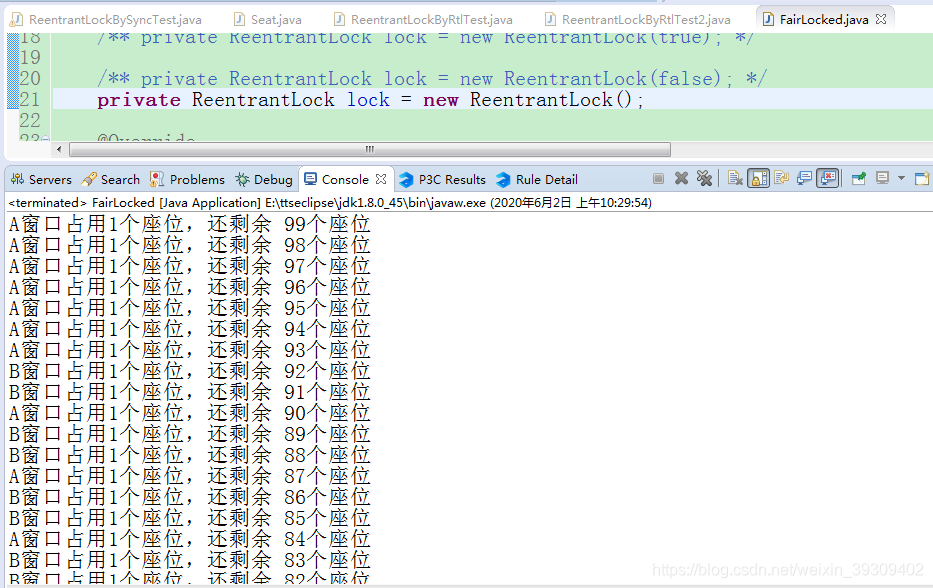Screen dimensions: 933x588
Task: Remove the launch with the single X icon
Action: (681, 179)
